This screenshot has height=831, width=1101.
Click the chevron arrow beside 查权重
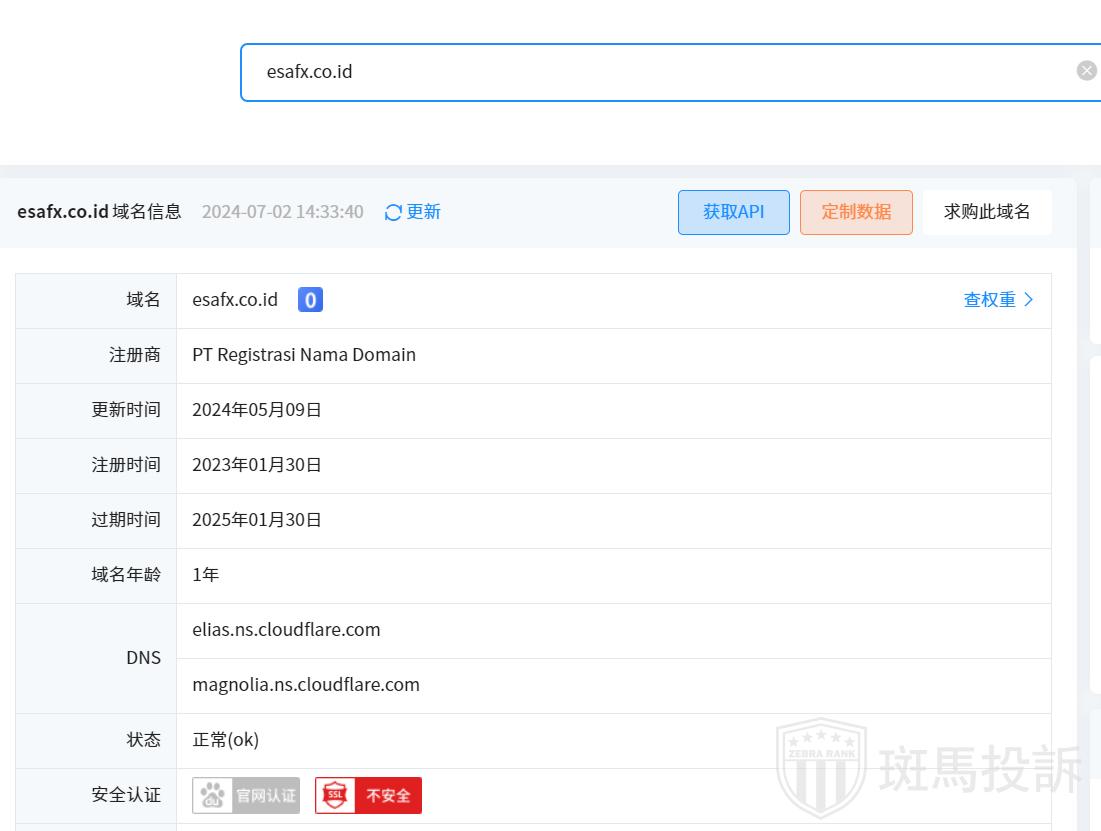click(1029, 300)
